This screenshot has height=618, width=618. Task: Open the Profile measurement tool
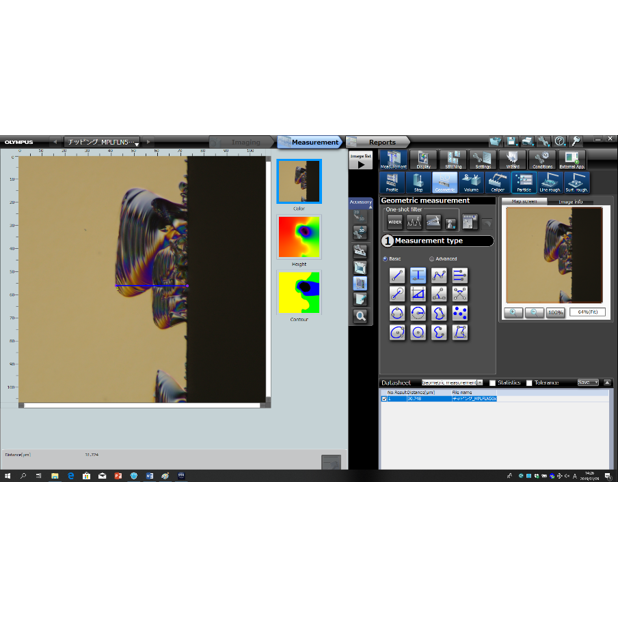click(392, 183)
